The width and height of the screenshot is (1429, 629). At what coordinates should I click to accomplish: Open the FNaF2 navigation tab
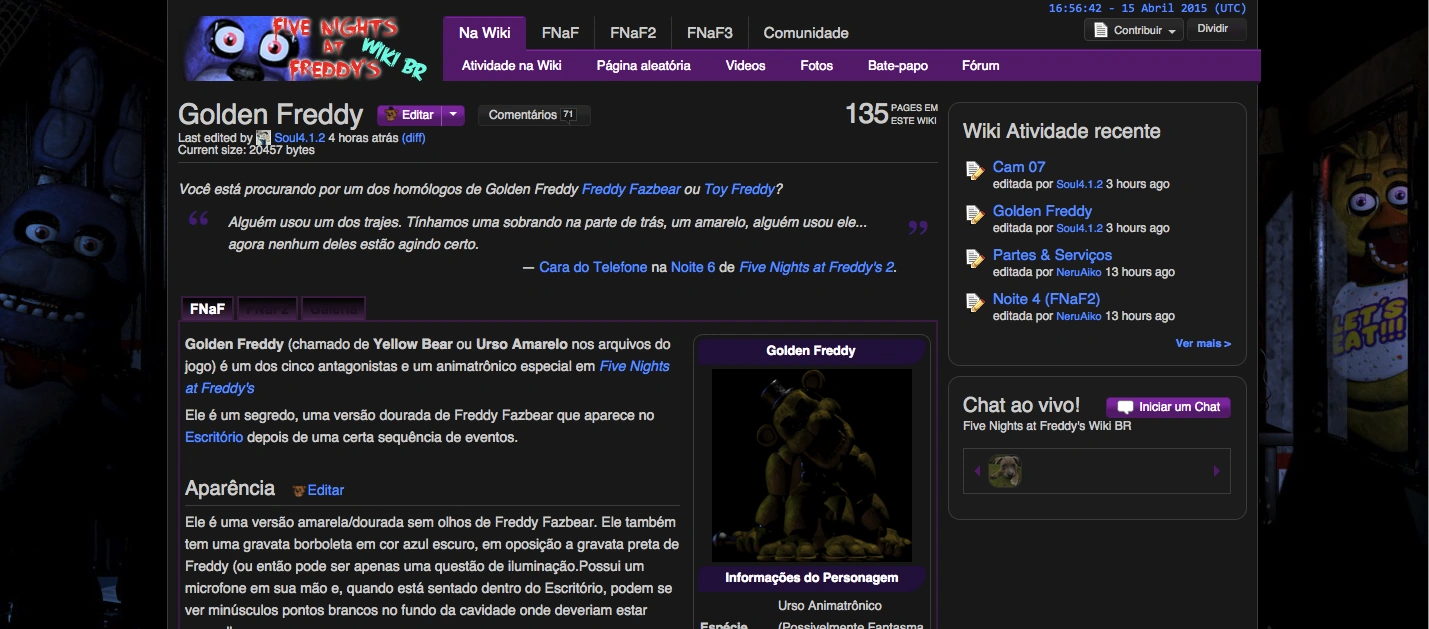[633, 33]
